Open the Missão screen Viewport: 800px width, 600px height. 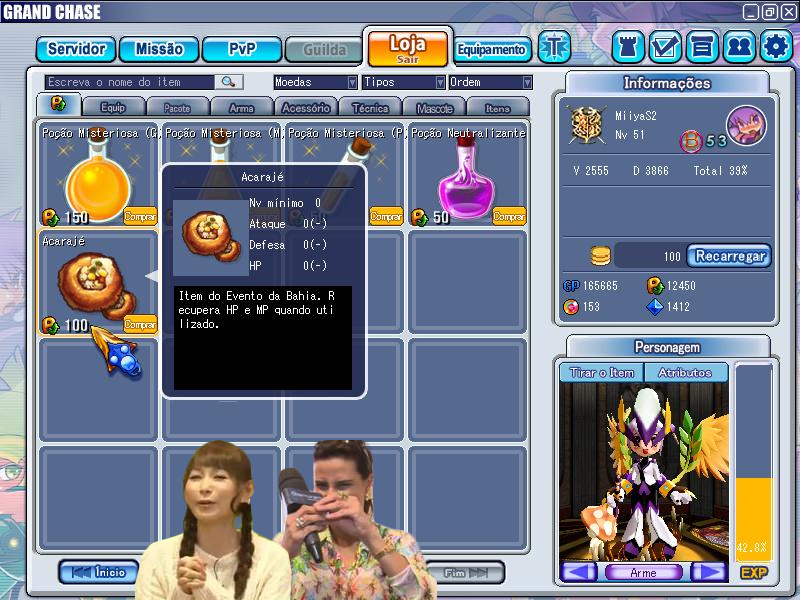(159, 49)
